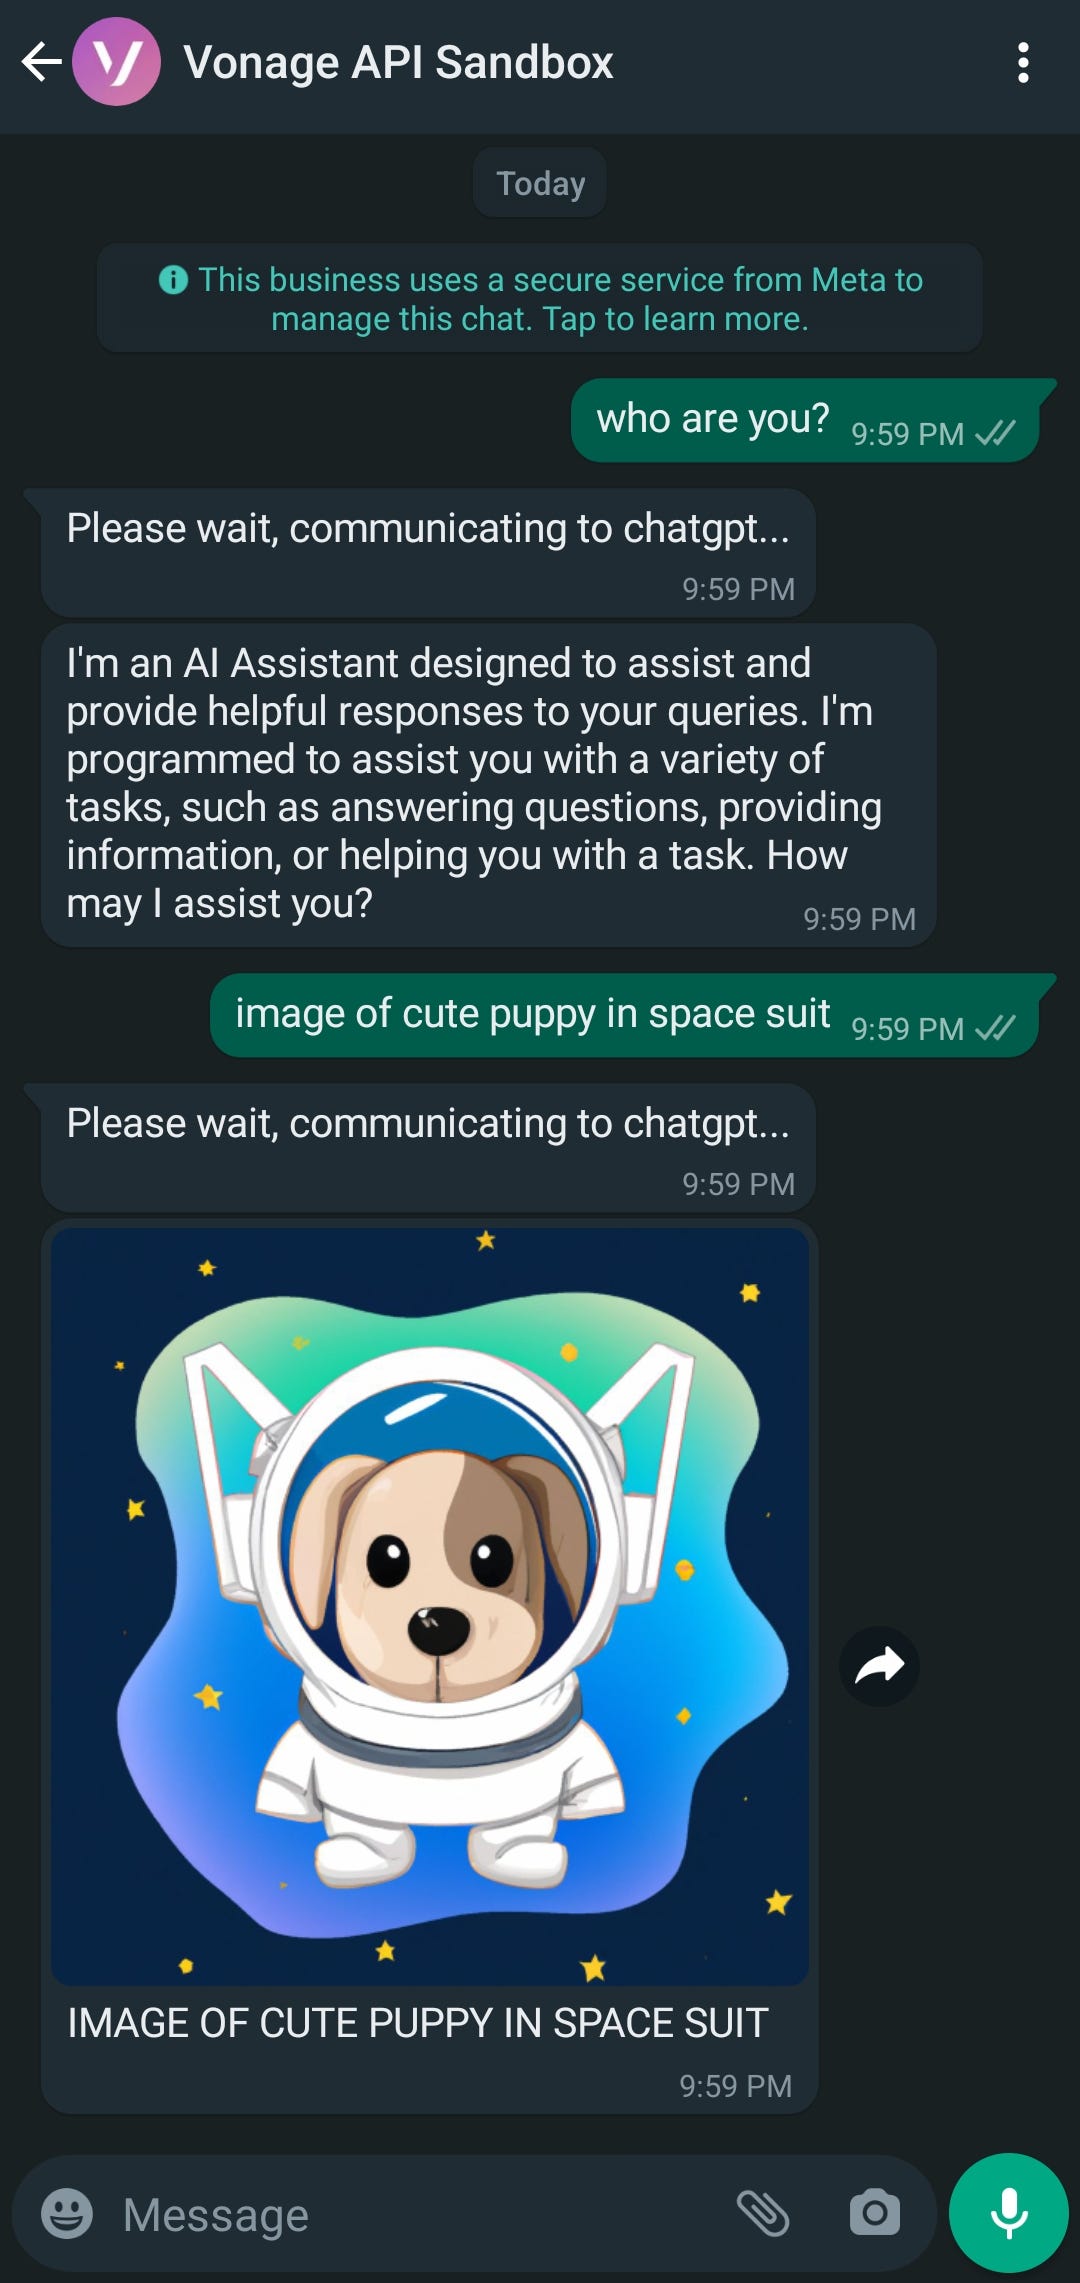The height and width of the screenshot is (2283, 1080).
Task: Open the three-dot overflow menu
Action: pyautogui.click(x=1022, y=62)
